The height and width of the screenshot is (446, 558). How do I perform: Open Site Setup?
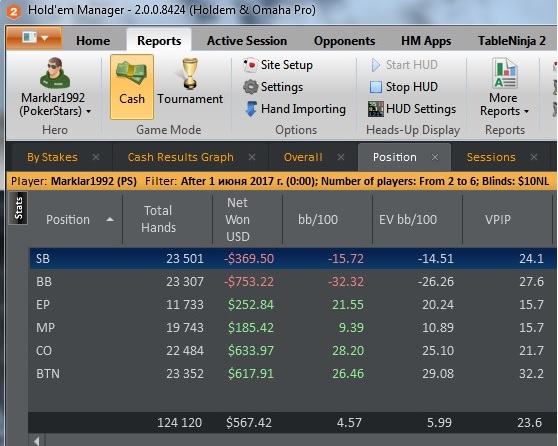pos(278,65)
